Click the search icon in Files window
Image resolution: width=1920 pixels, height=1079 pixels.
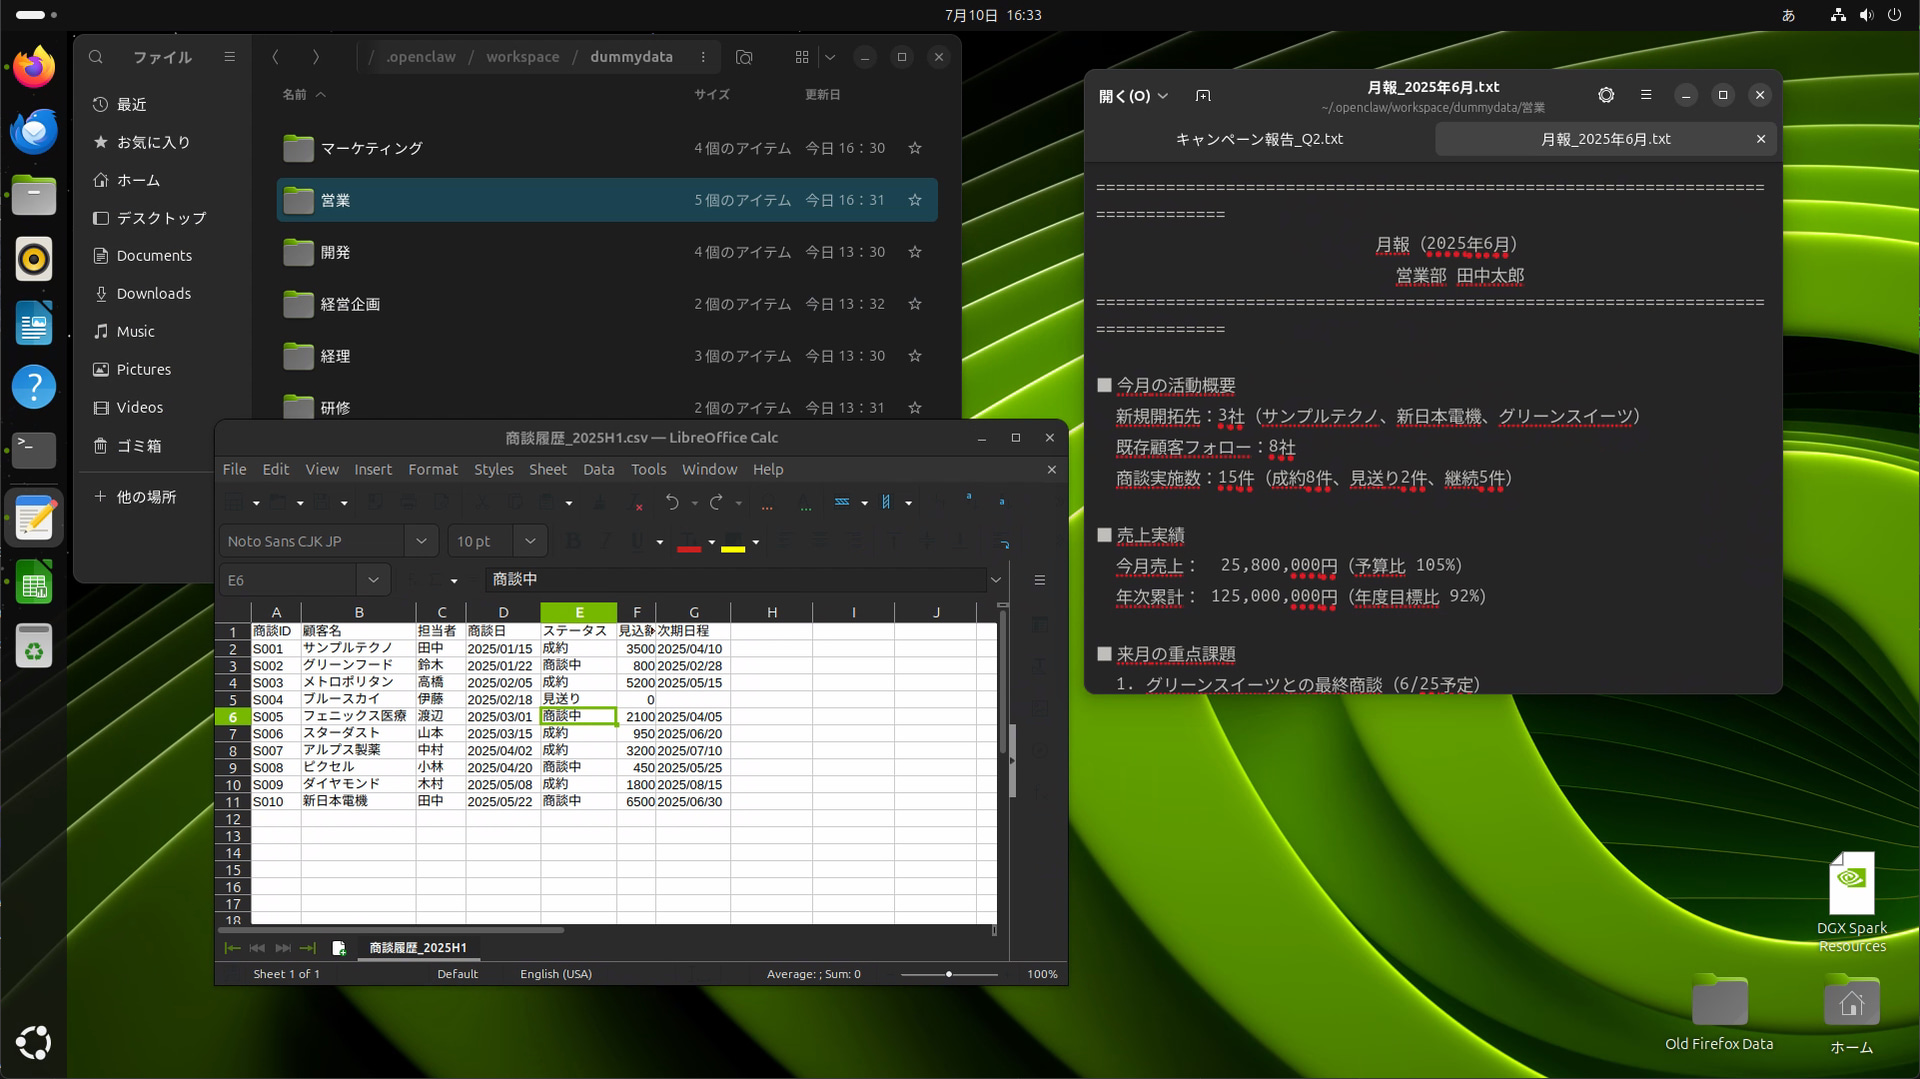pos(96,57)
